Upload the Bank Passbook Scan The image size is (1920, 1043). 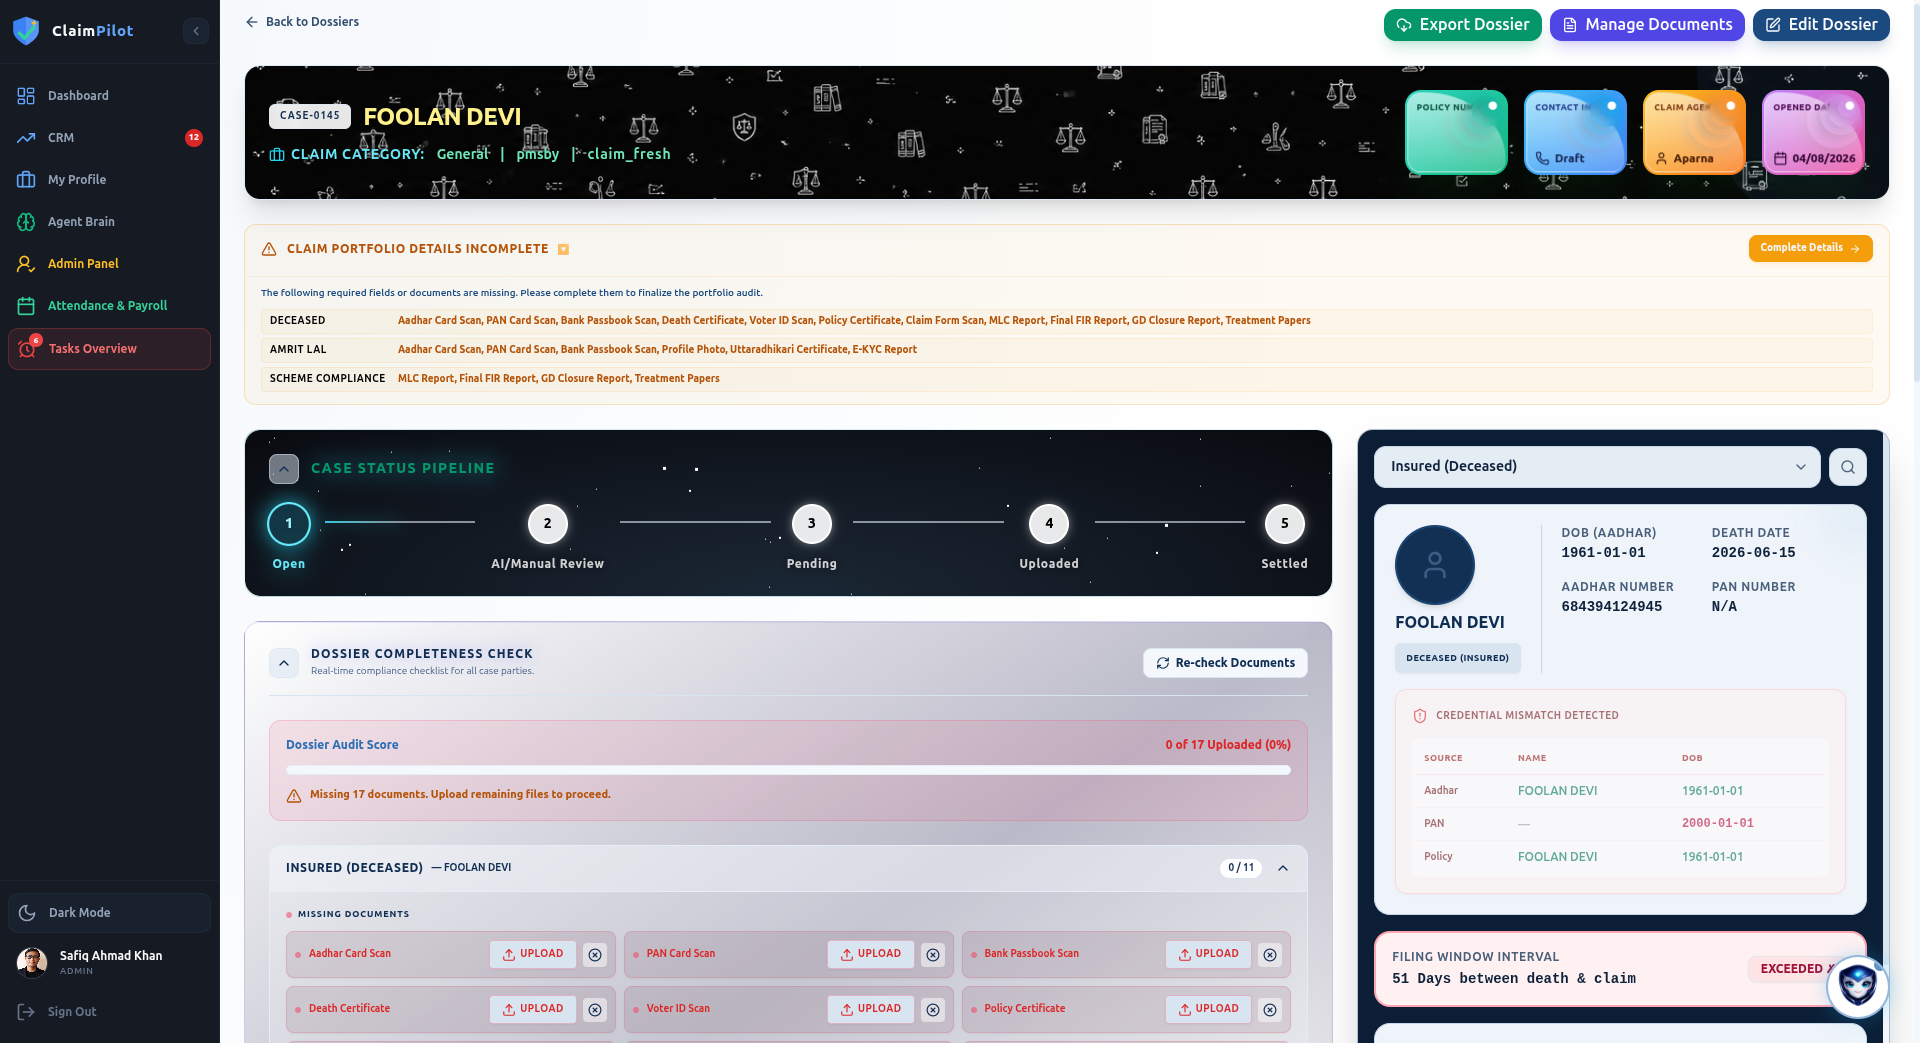[1208, 954]
